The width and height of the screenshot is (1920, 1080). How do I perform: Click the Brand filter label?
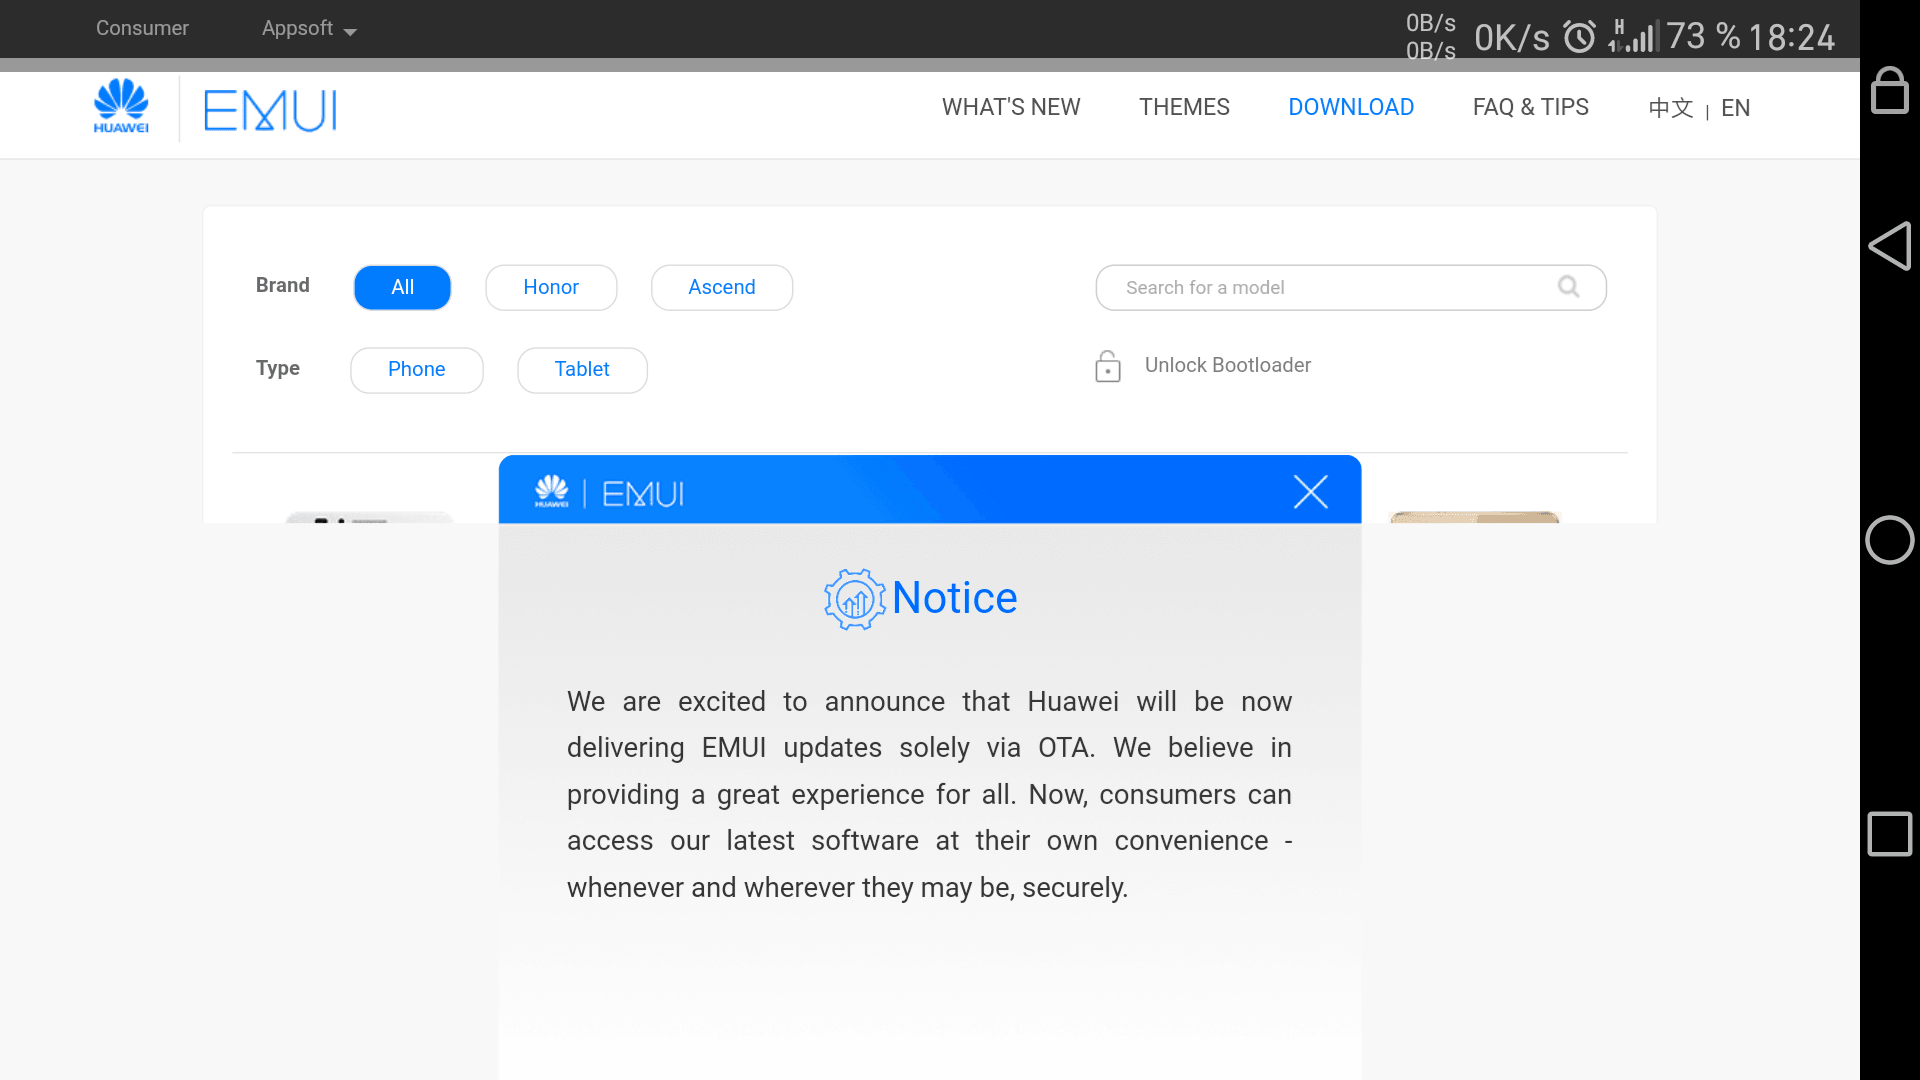click(282, 286)
